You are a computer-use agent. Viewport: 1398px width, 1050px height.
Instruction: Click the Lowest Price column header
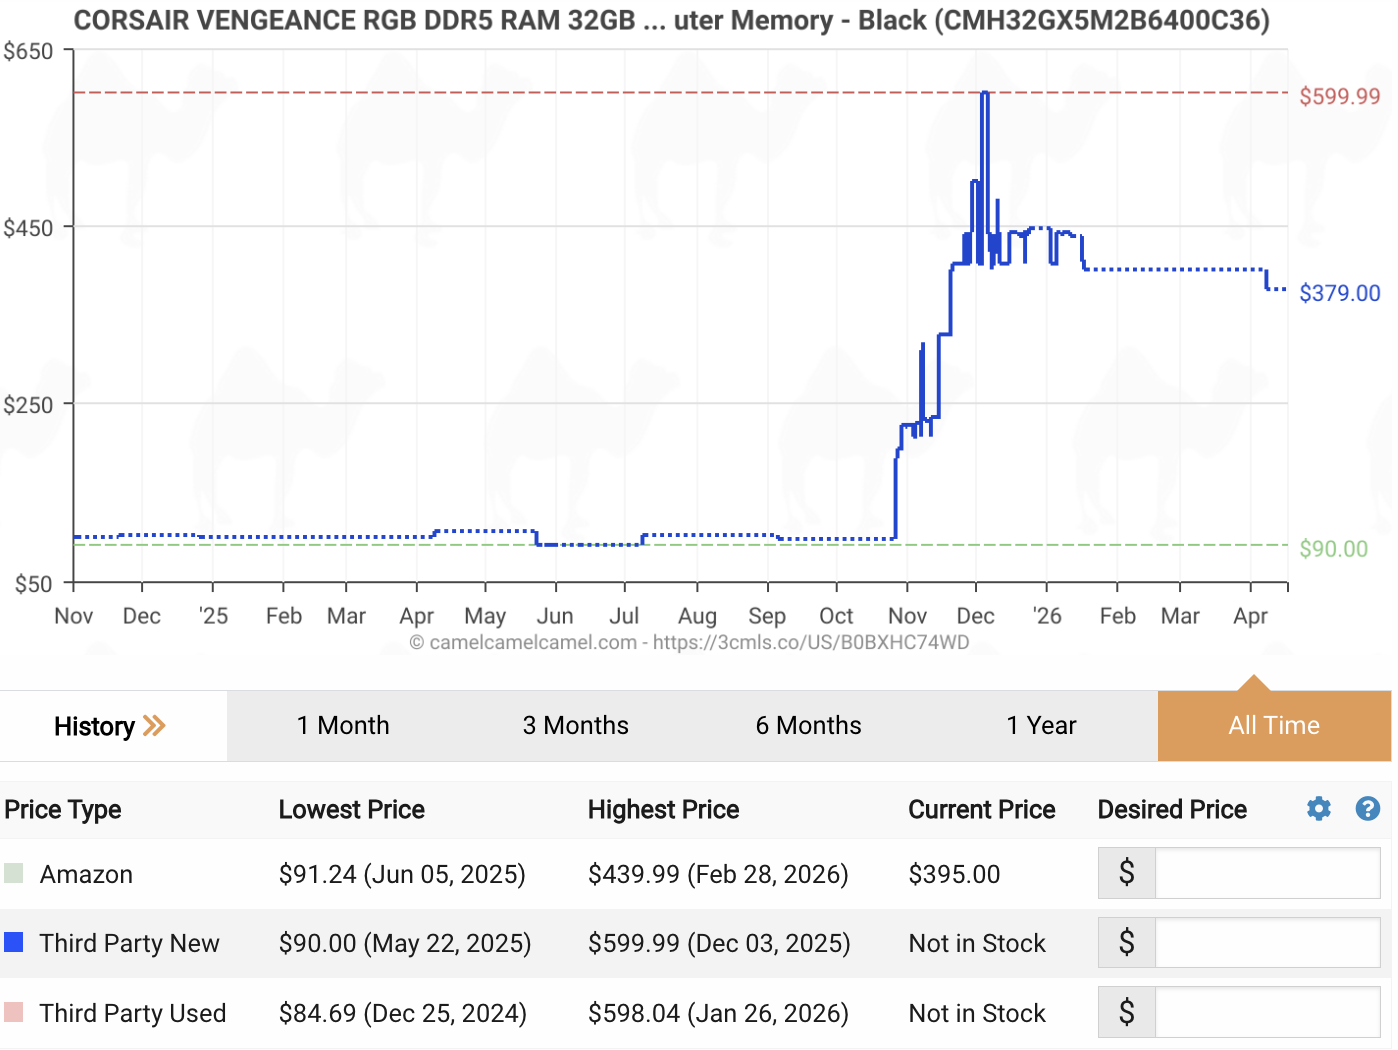click(x=351, y=809)
